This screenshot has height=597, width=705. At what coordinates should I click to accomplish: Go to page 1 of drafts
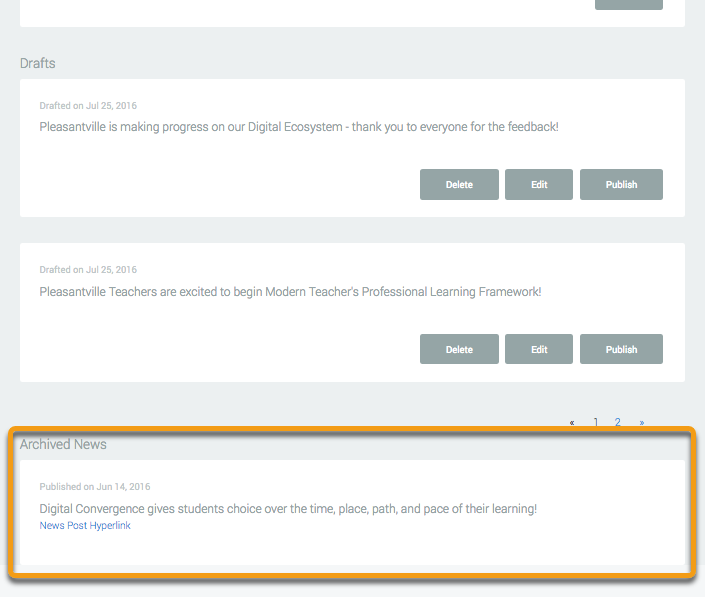pyautogui.click(x=595, y=422)
